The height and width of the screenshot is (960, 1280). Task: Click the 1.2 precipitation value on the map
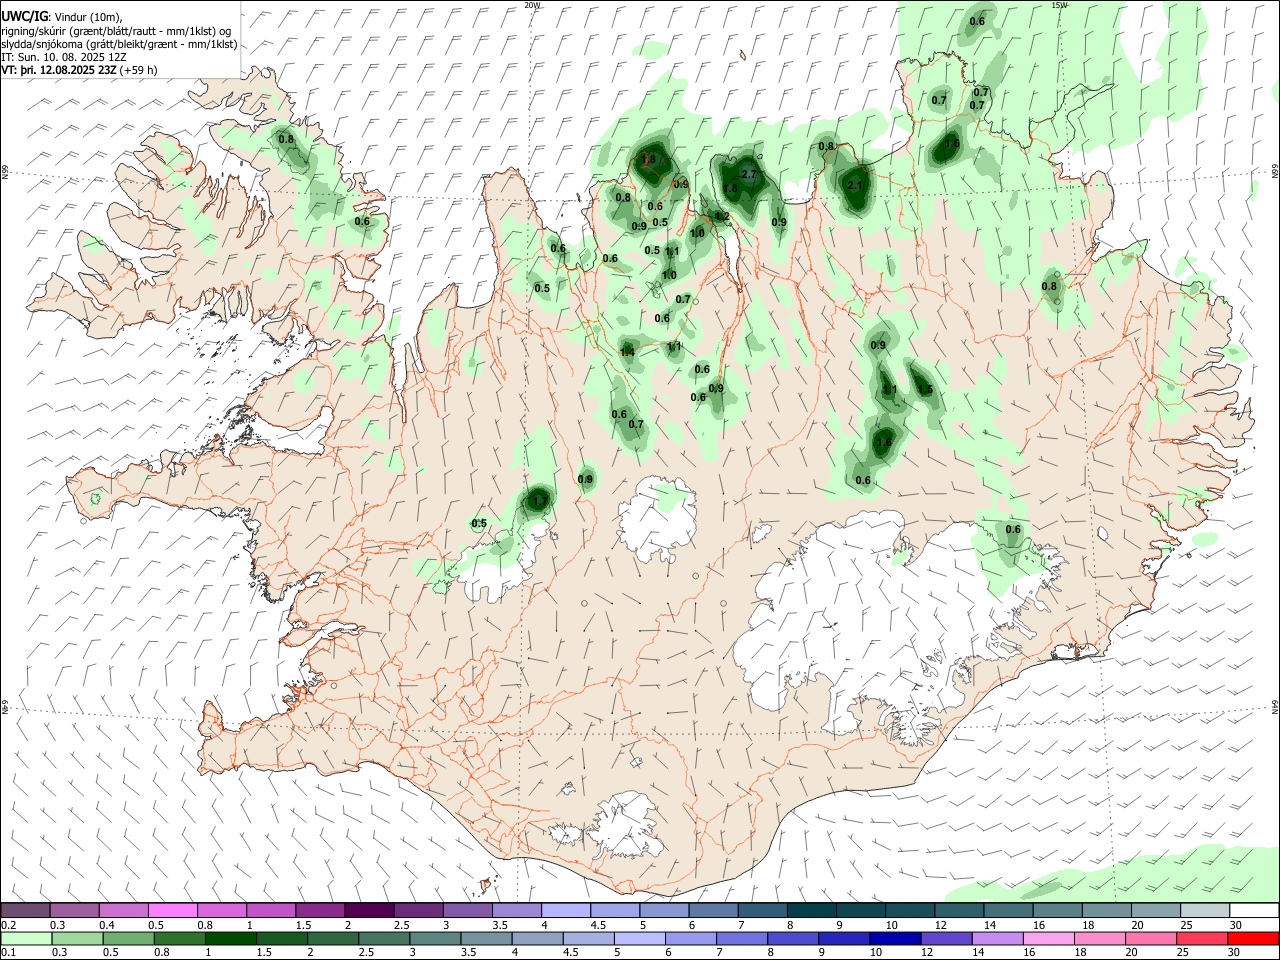tap(722, 216)
